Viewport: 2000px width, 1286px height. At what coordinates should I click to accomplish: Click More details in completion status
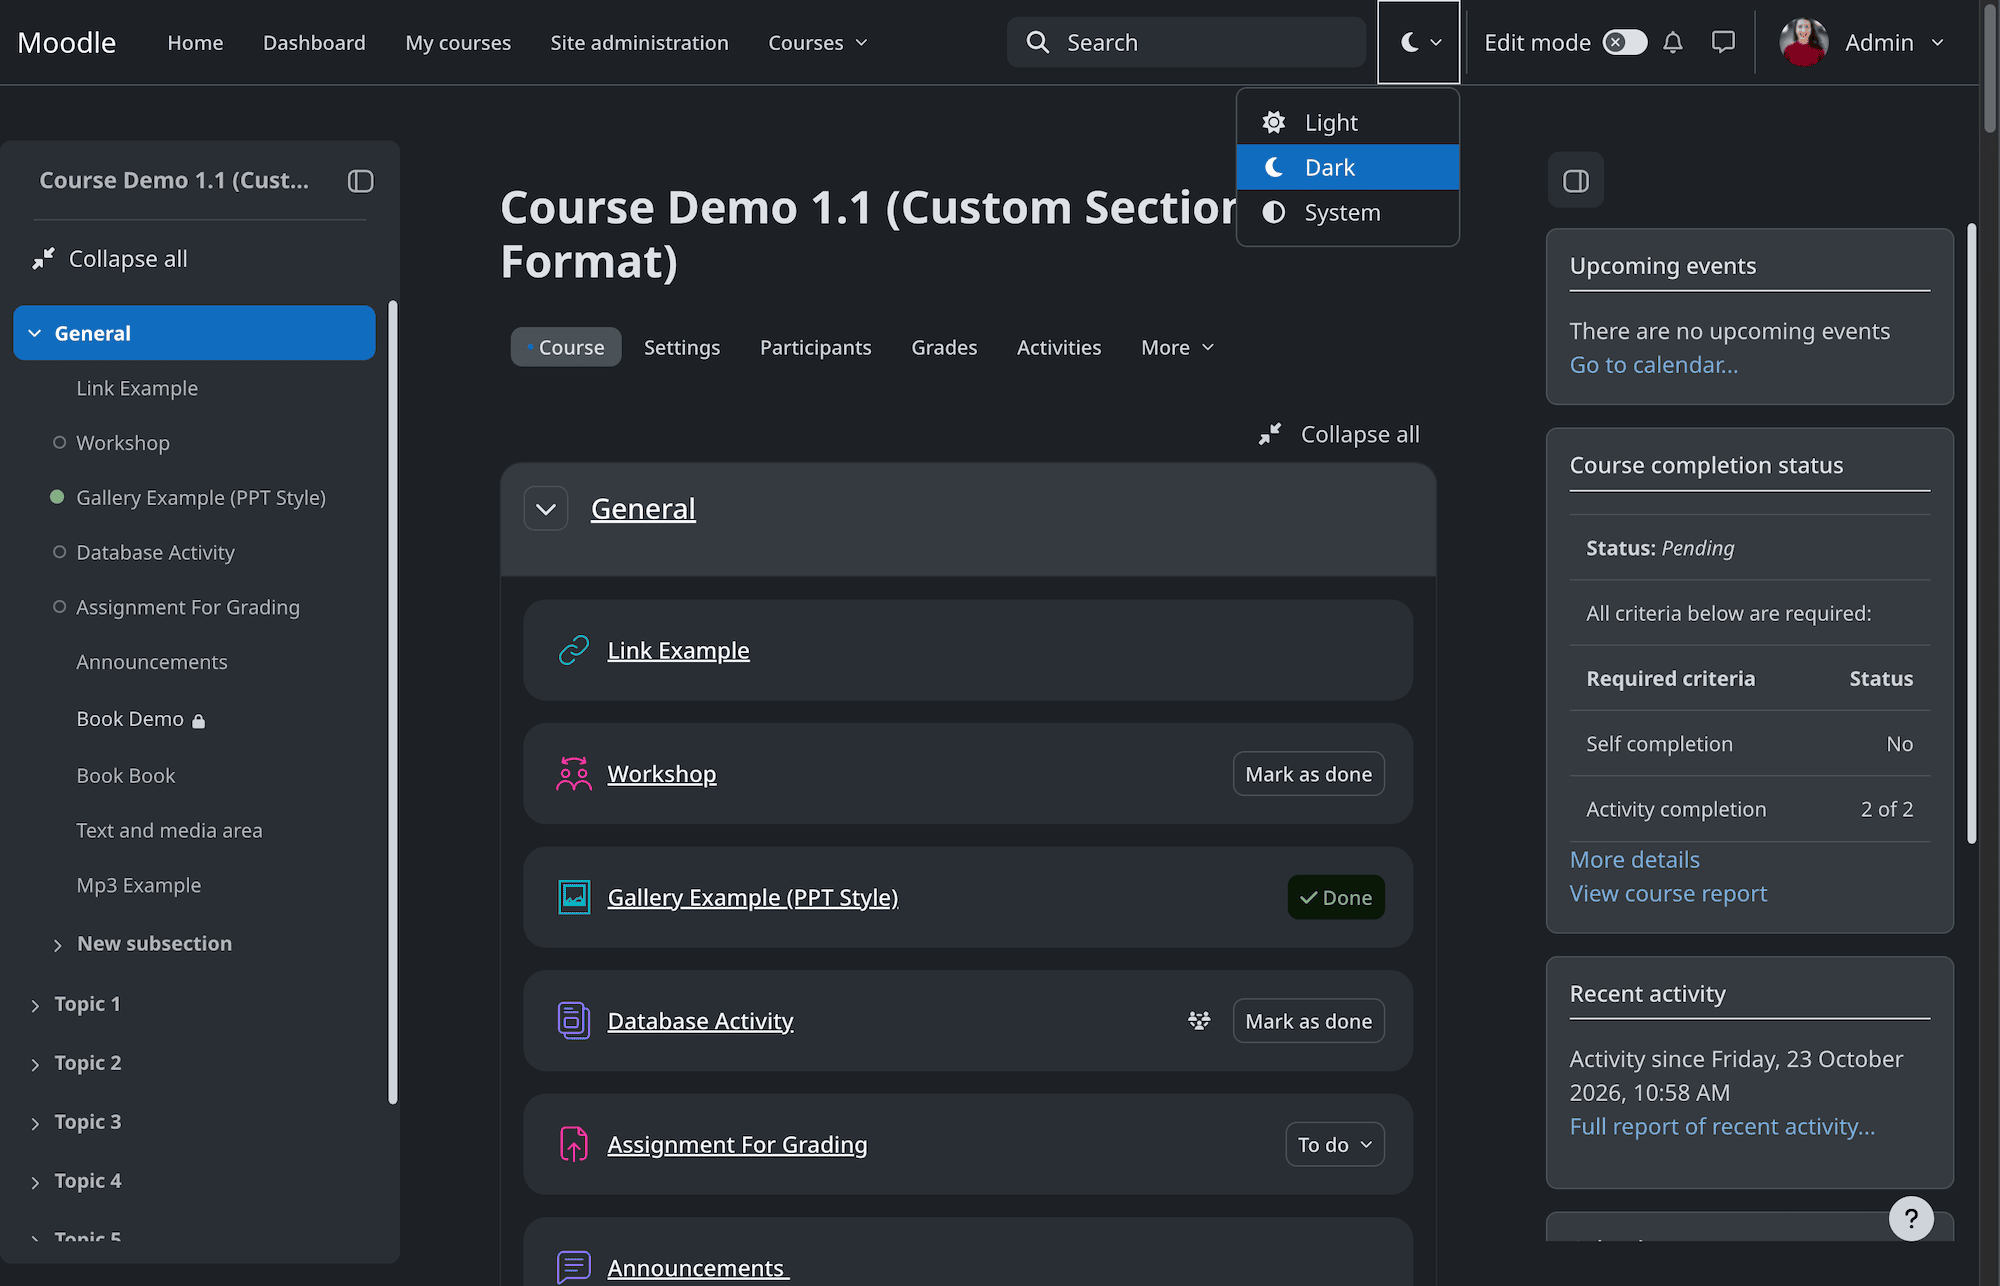[1634, 859]
